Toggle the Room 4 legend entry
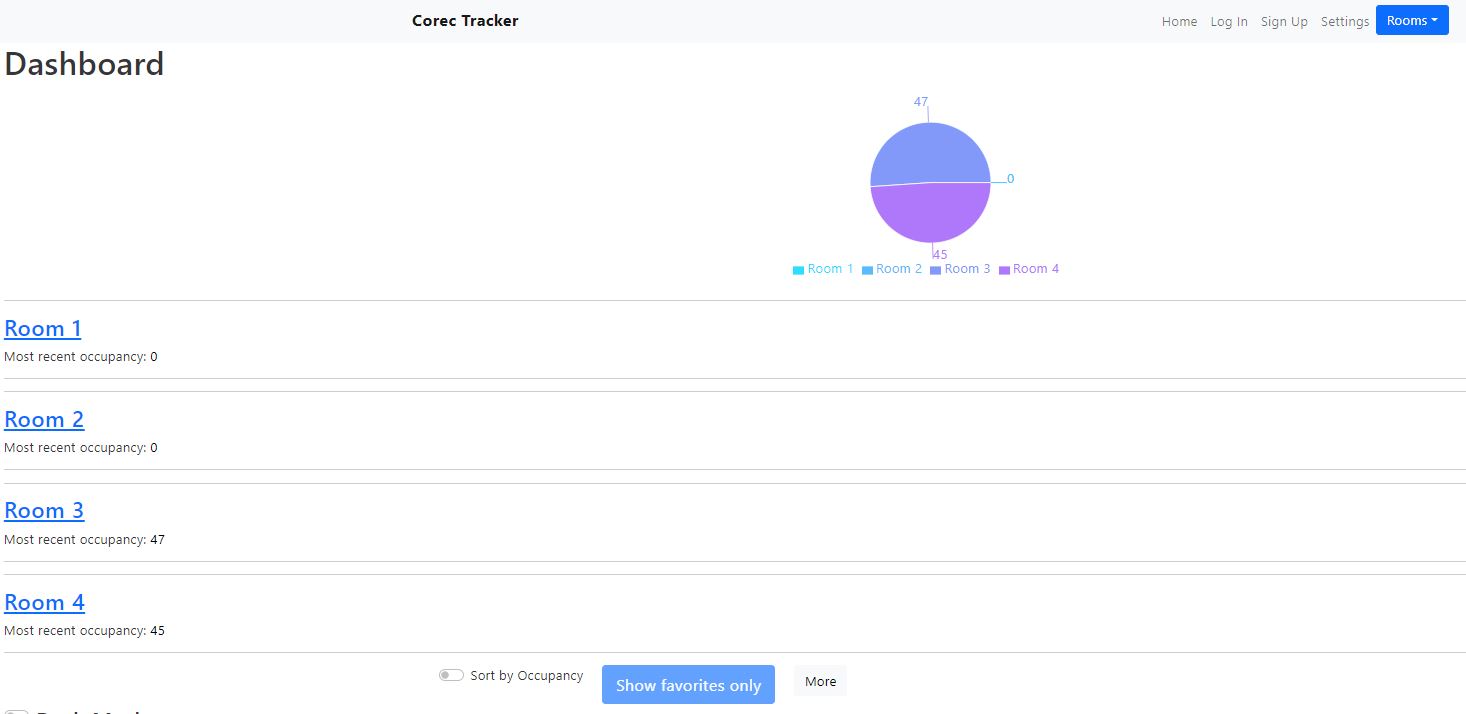The height and width of the screenshot is (714, 1466). [x=1029, y=268]
